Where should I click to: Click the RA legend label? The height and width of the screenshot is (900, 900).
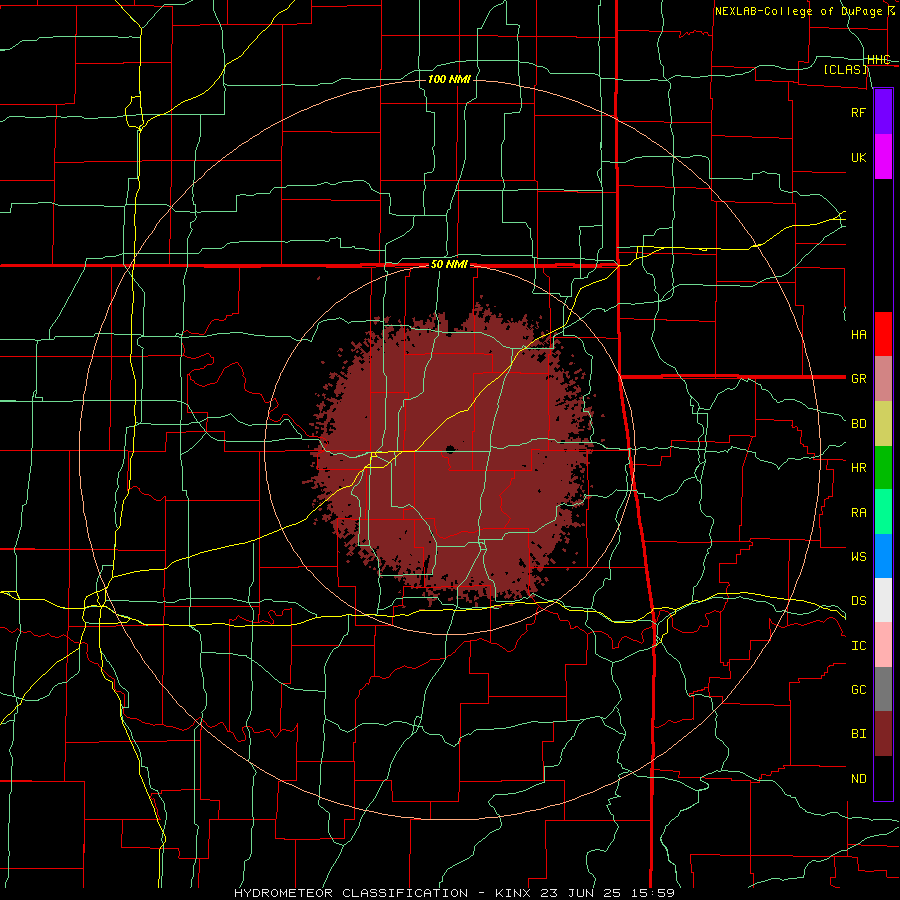(x=858, y=513)
